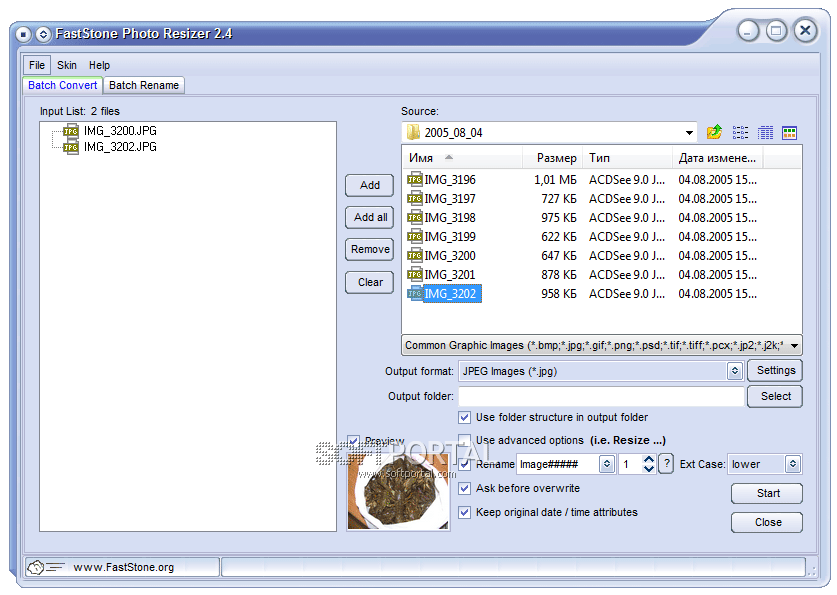
Task: Select IMG_3198 file name in source list
Action: pyautogui.click(x=449, y=218)
